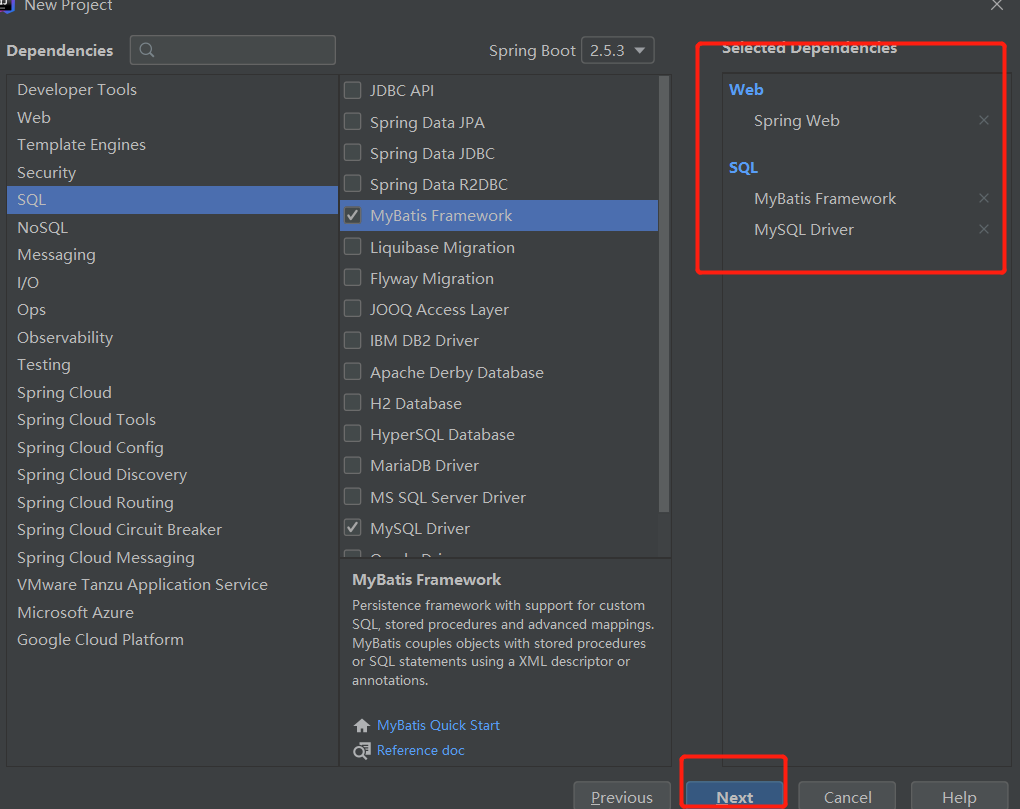Enable Spring Data R2DBC checkbox
This screenshot has width=1020, height=809.
[353, 183]
